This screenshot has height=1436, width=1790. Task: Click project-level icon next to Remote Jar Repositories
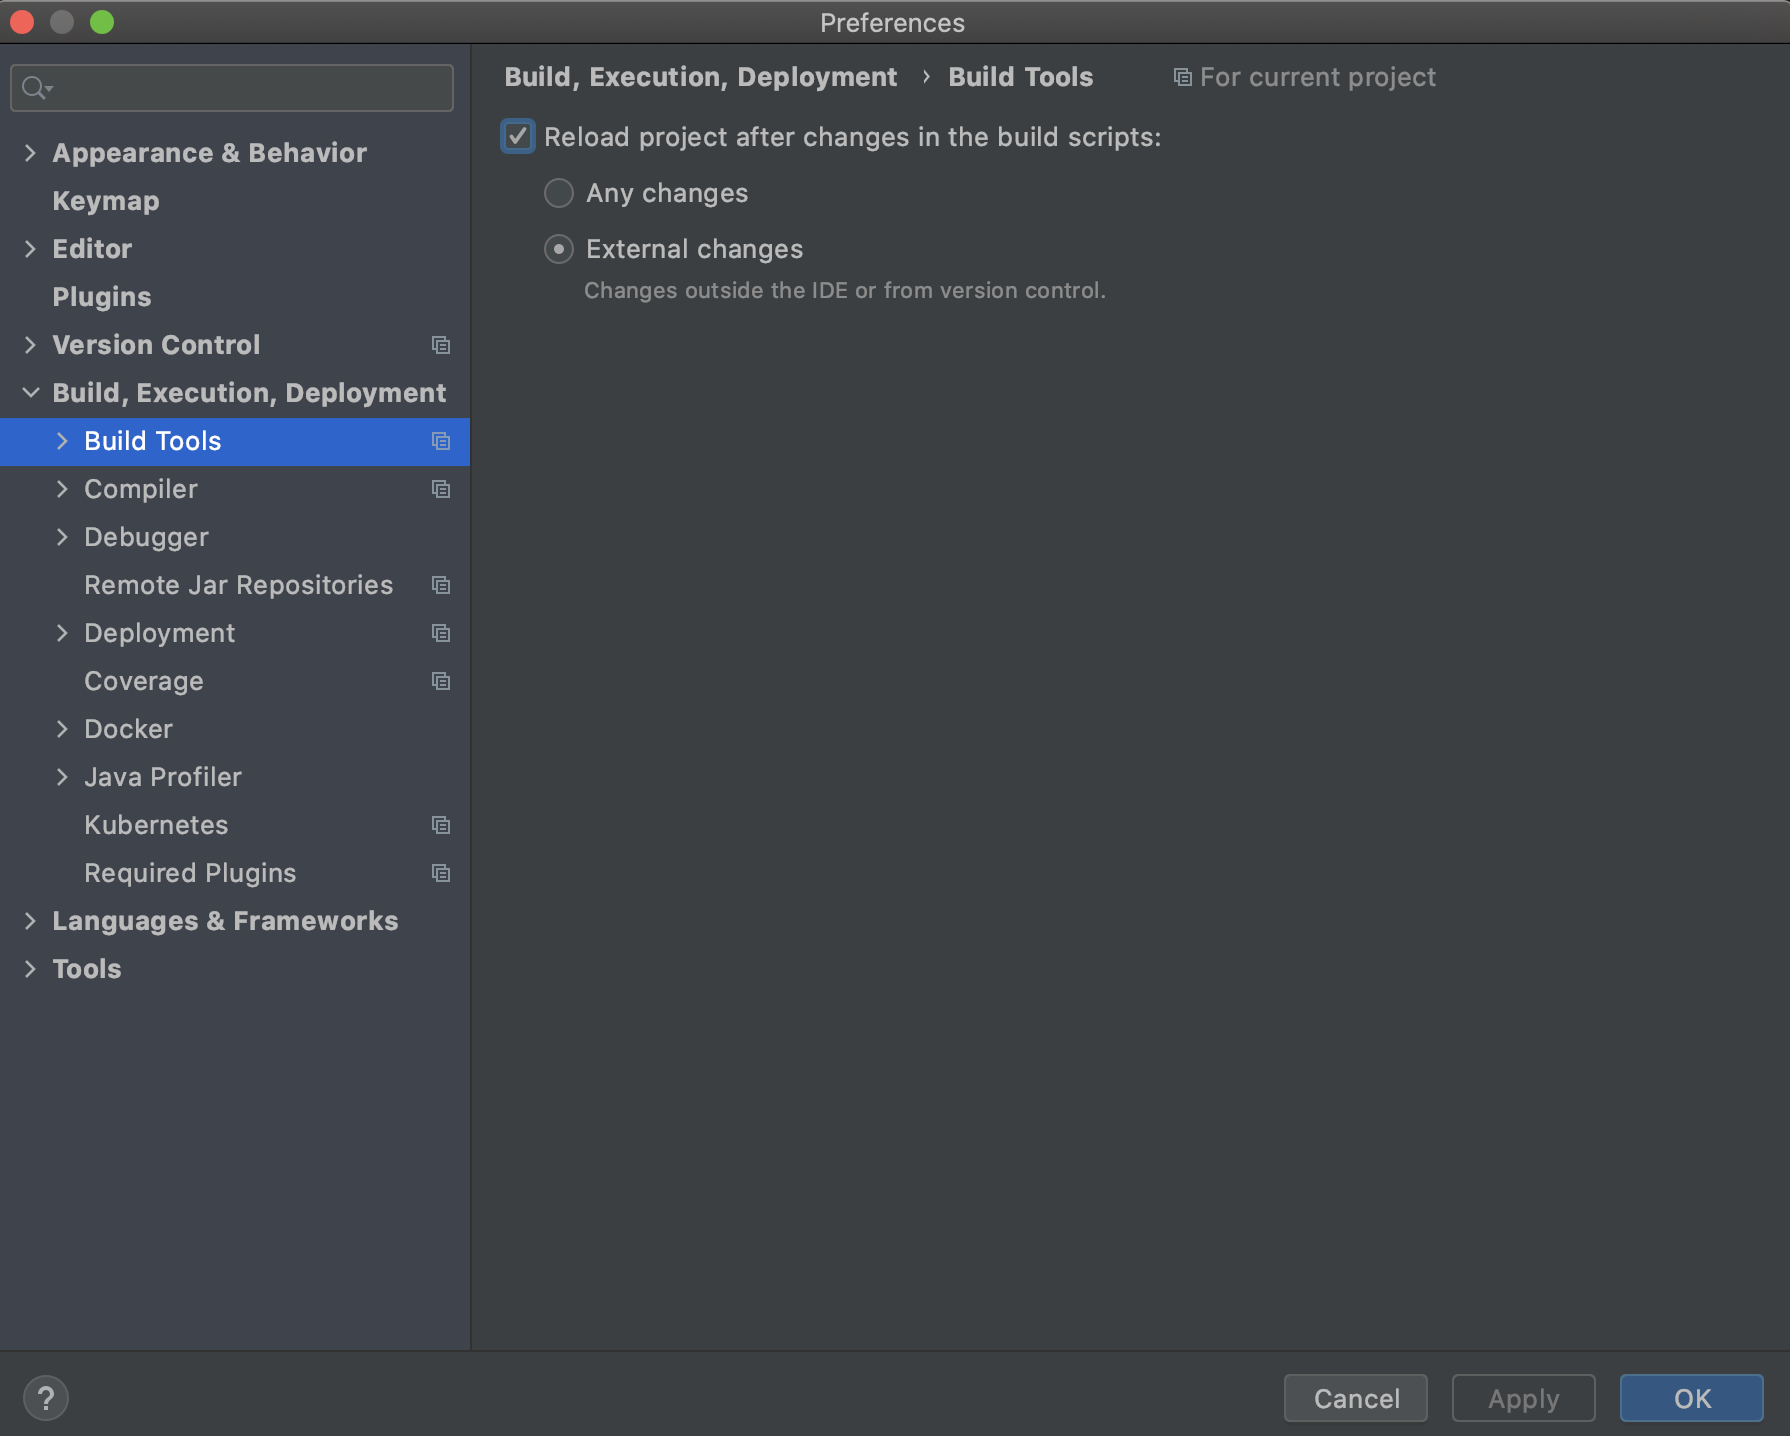441,585
